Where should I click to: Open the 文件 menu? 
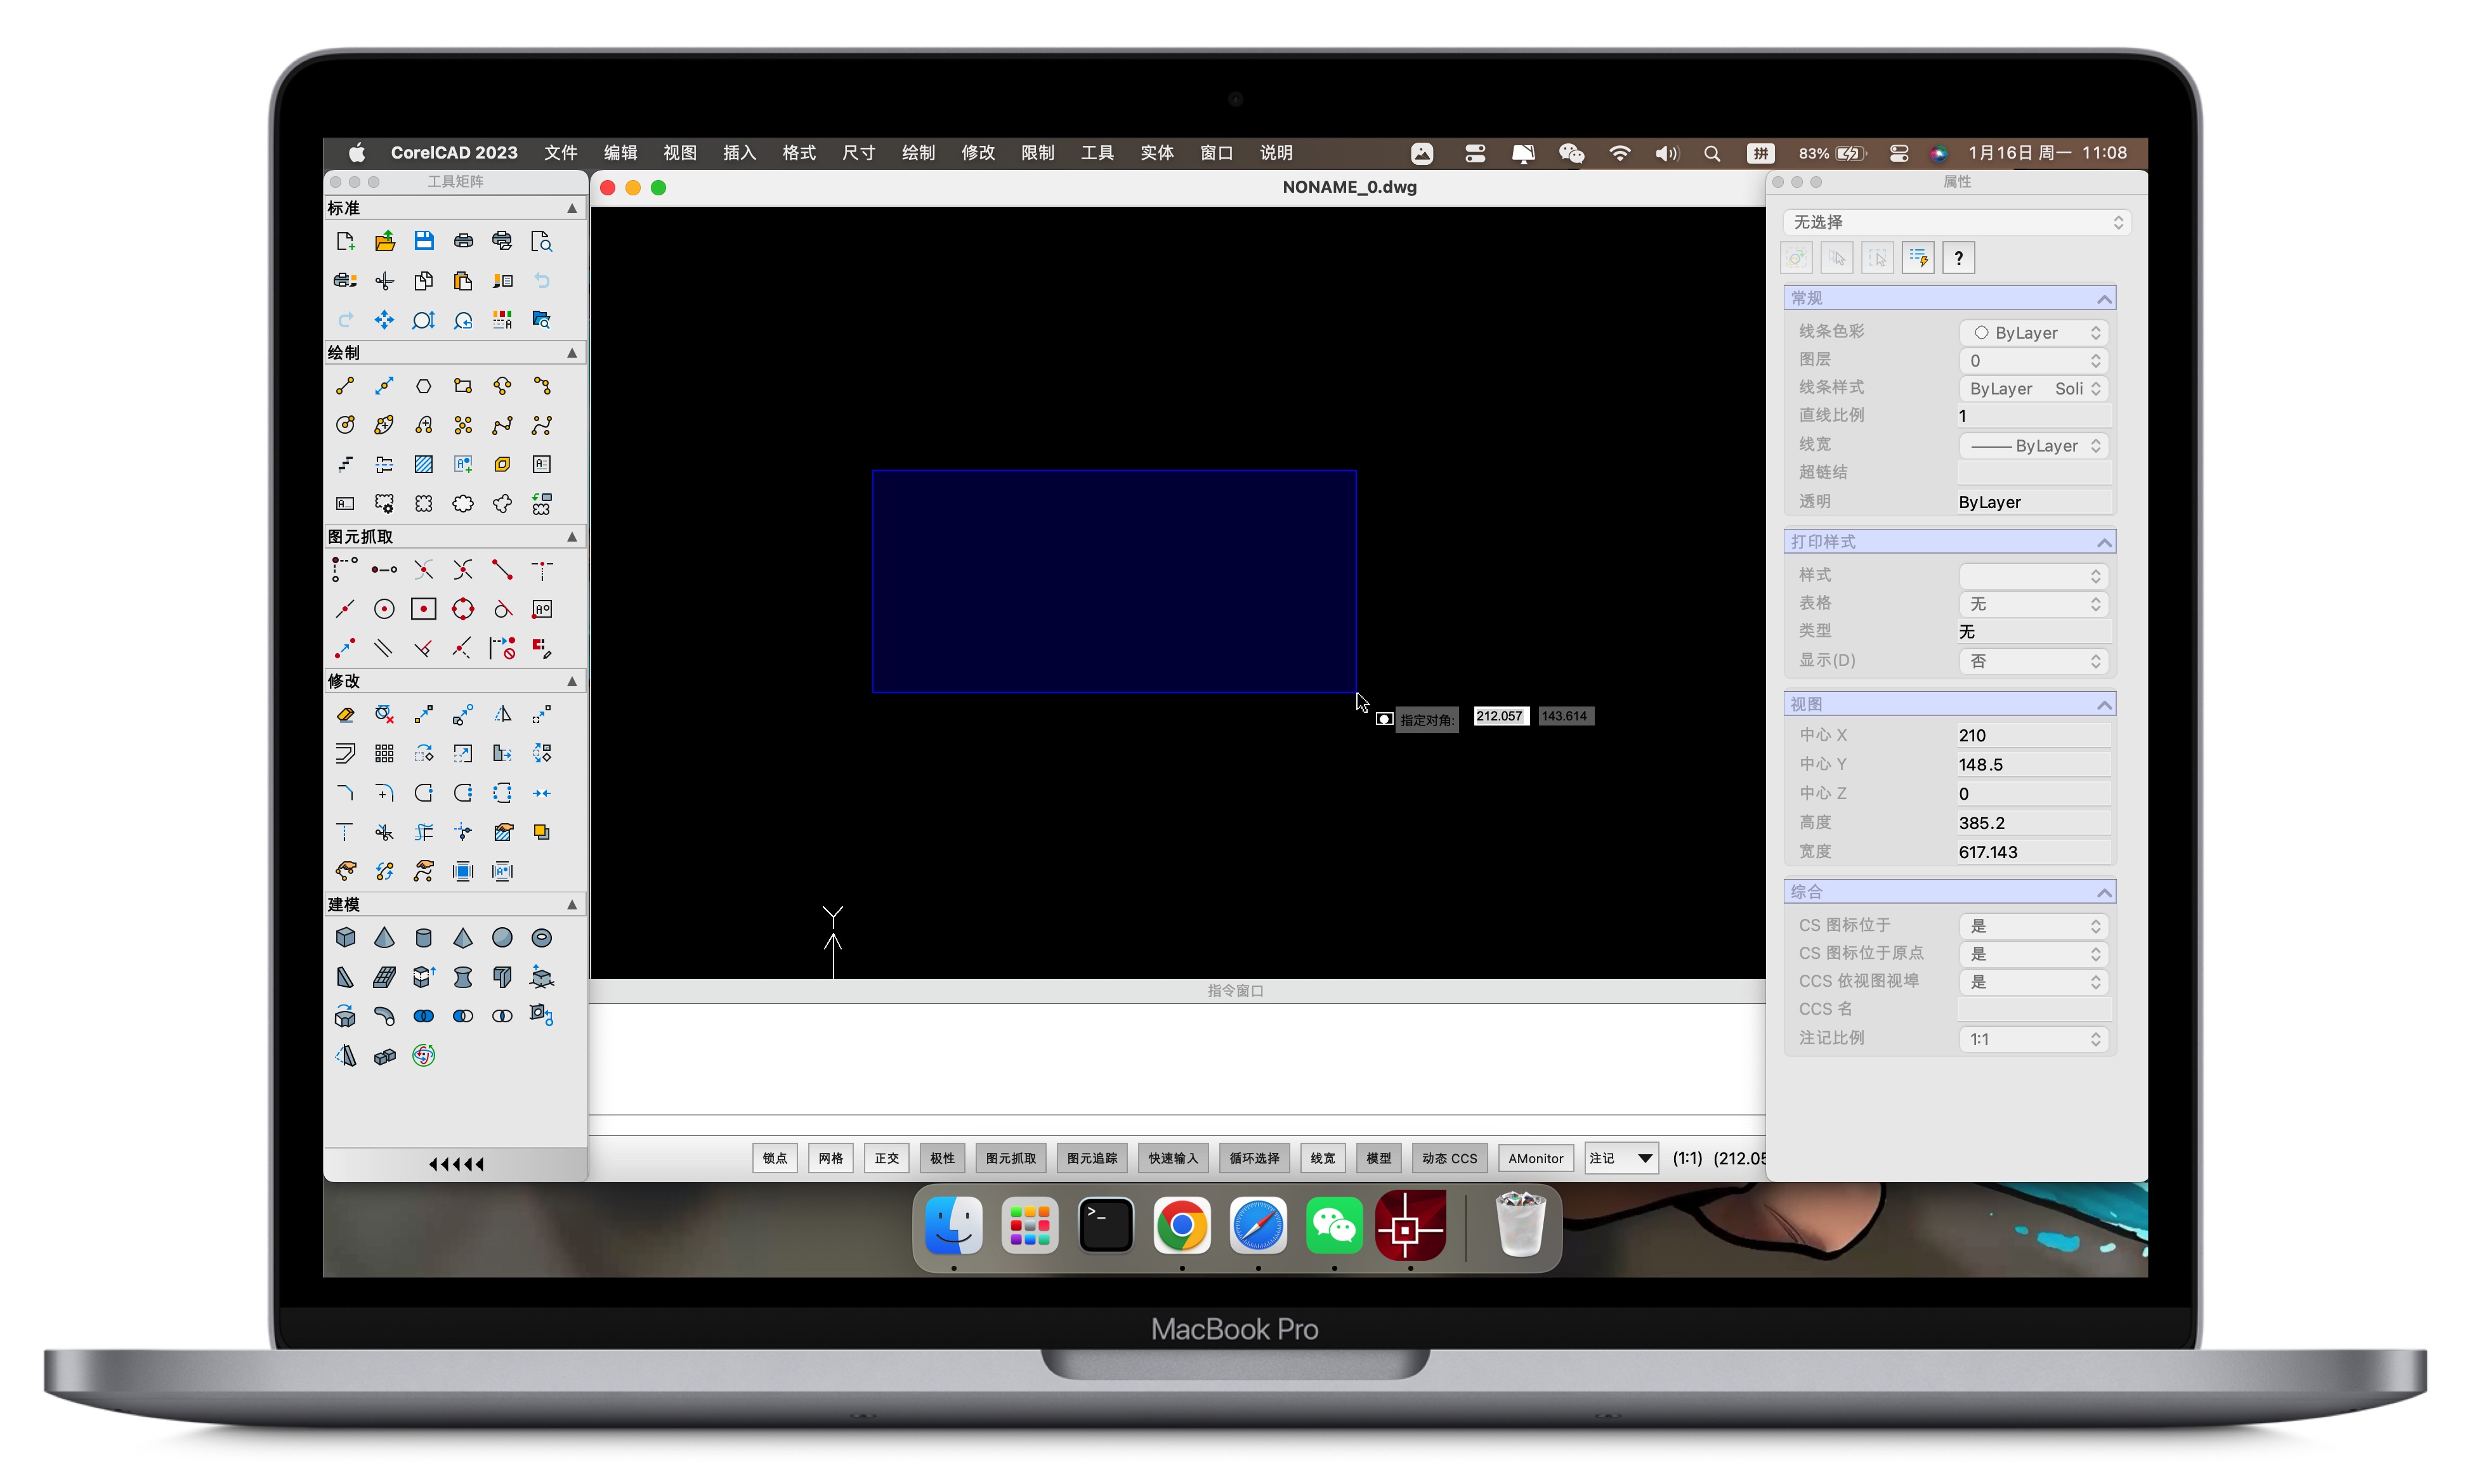point(561,152)
